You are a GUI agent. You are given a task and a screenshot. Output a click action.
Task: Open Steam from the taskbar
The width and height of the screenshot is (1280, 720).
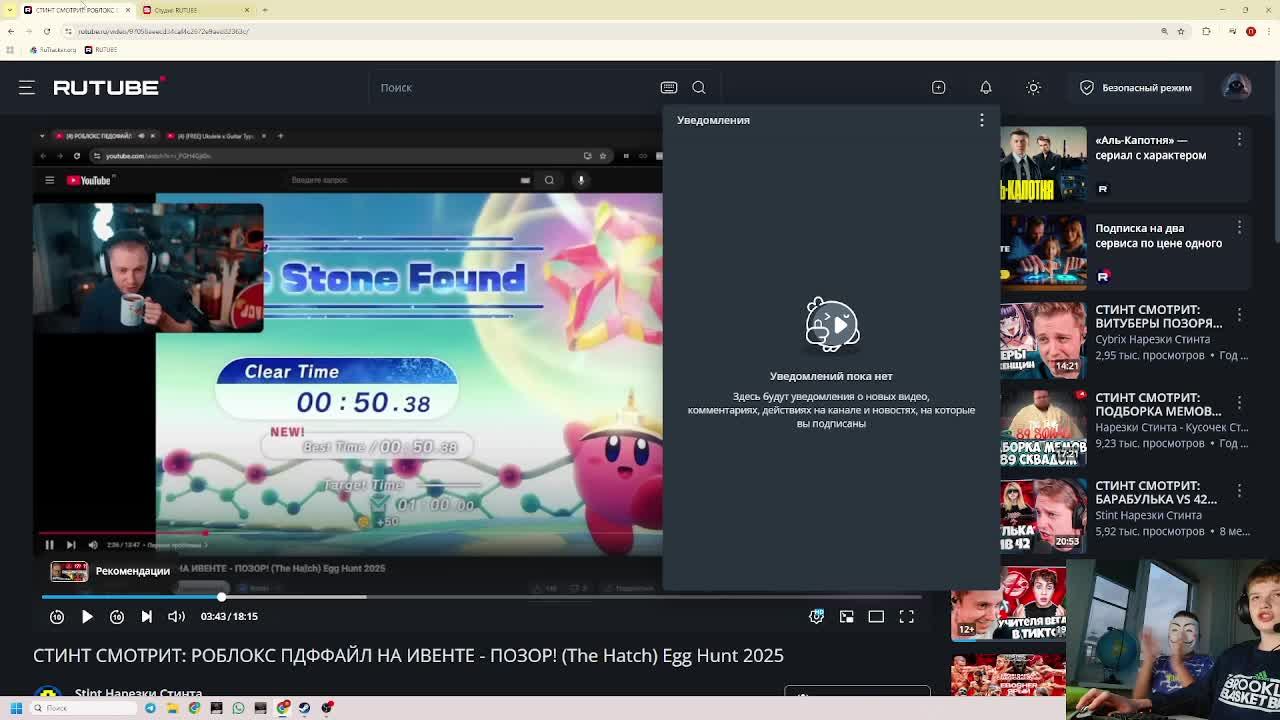coord(304,708)
